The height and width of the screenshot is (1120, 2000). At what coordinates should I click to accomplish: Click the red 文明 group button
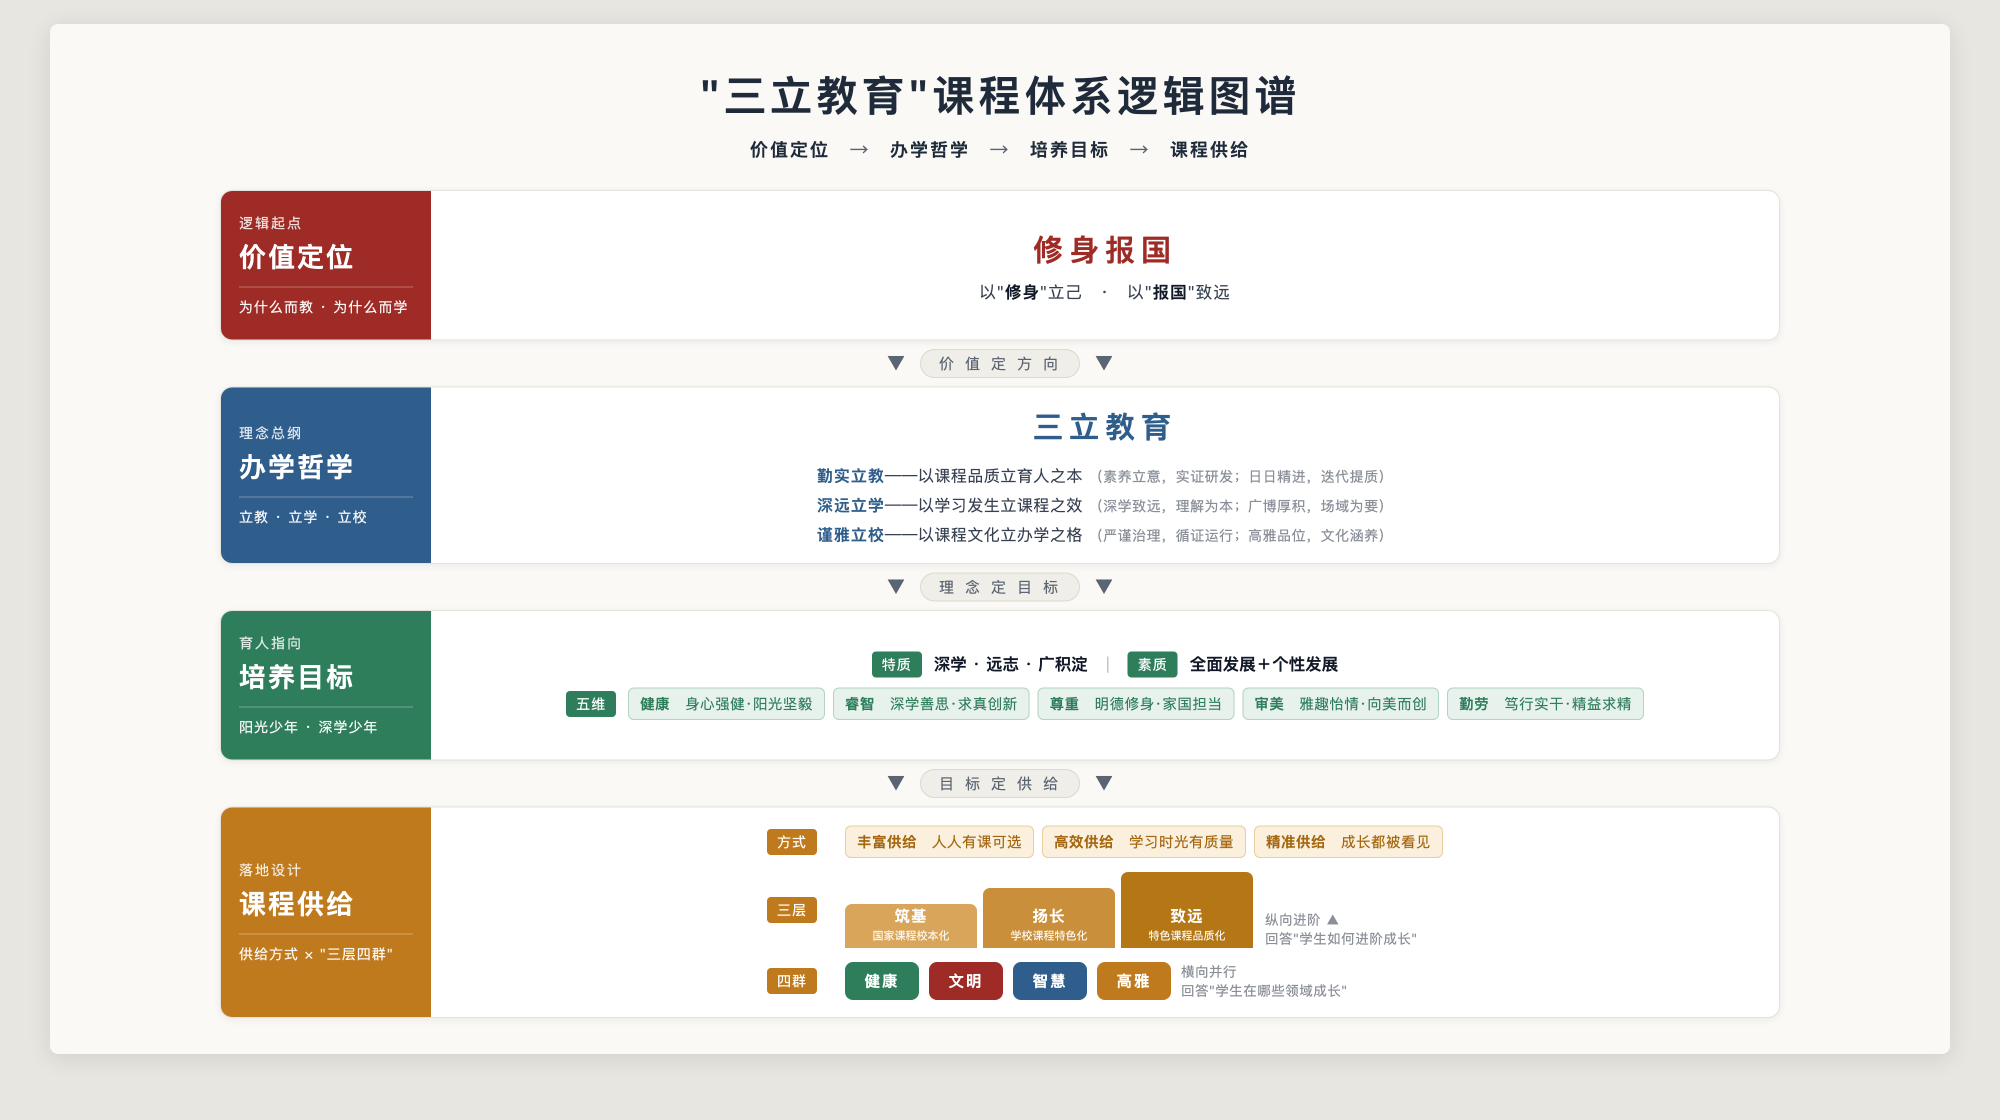pos(966,981)
